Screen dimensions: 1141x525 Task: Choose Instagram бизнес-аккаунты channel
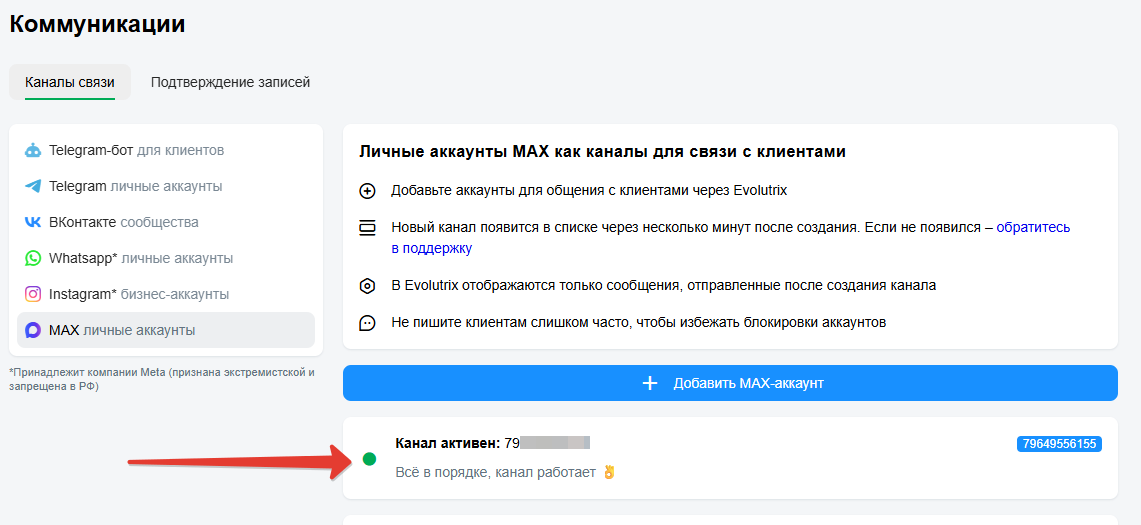click(139, 295)
